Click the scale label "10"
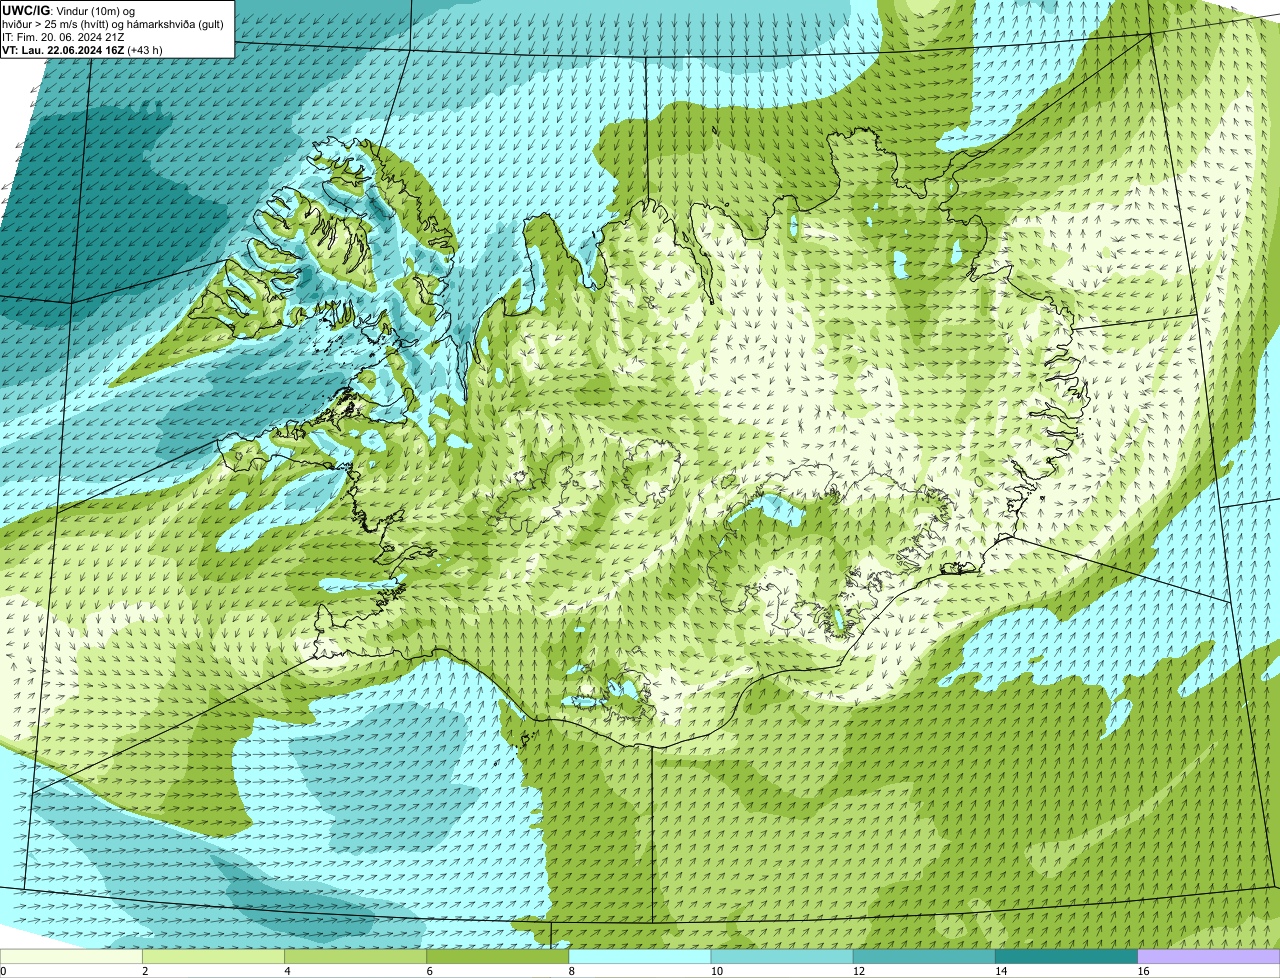 pos(716,971)
